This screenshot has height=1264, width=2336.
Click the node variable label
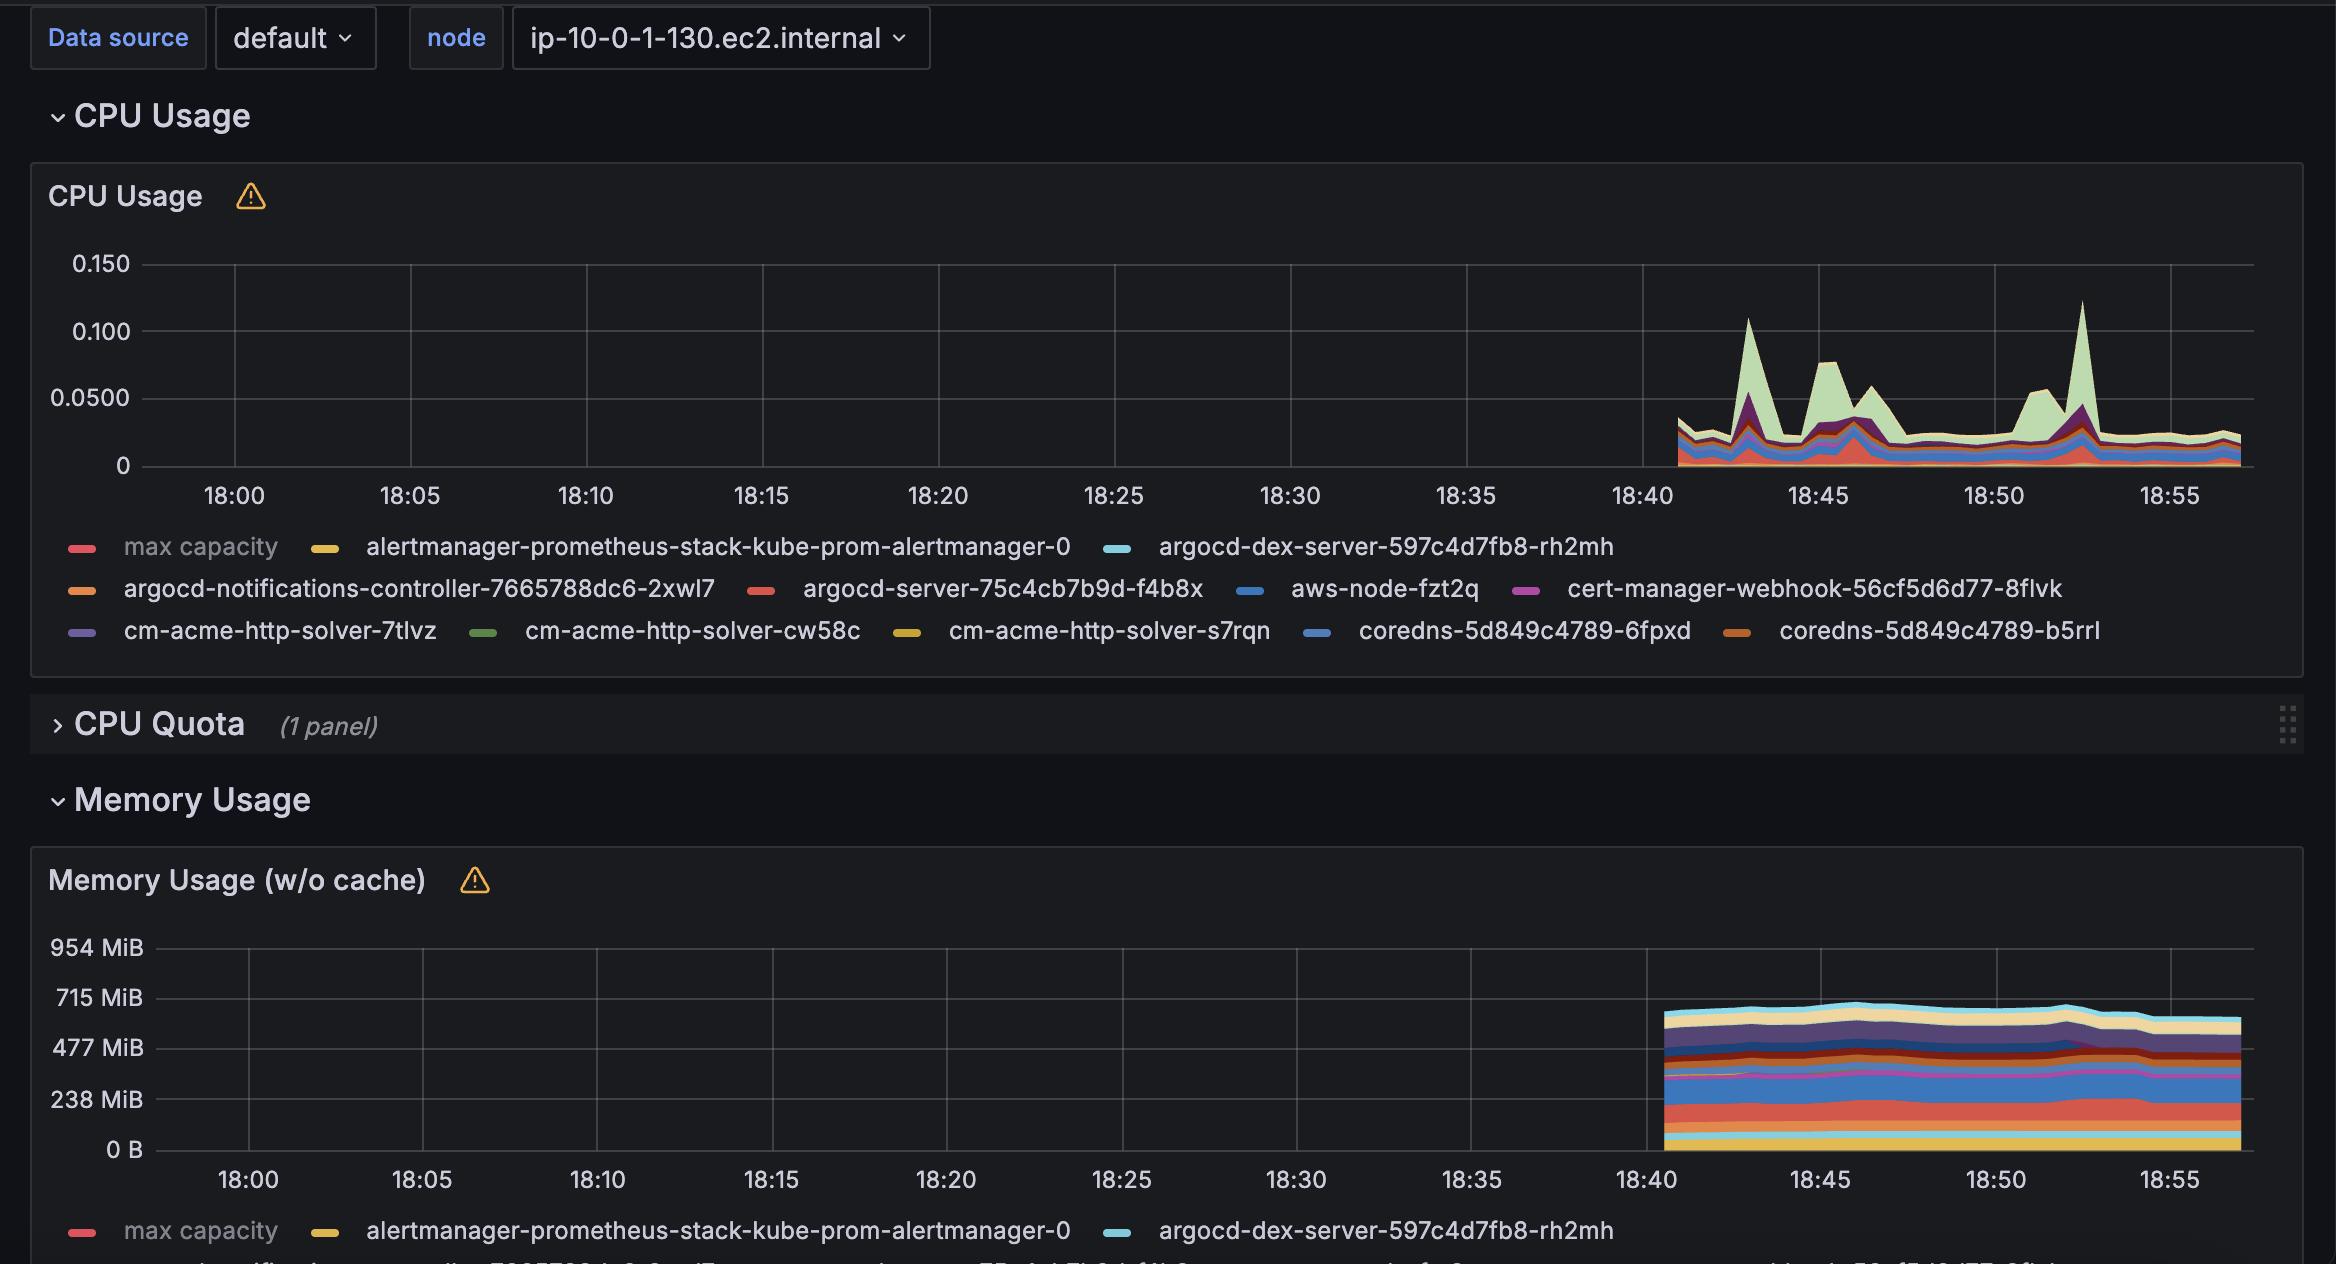[456, 39]
